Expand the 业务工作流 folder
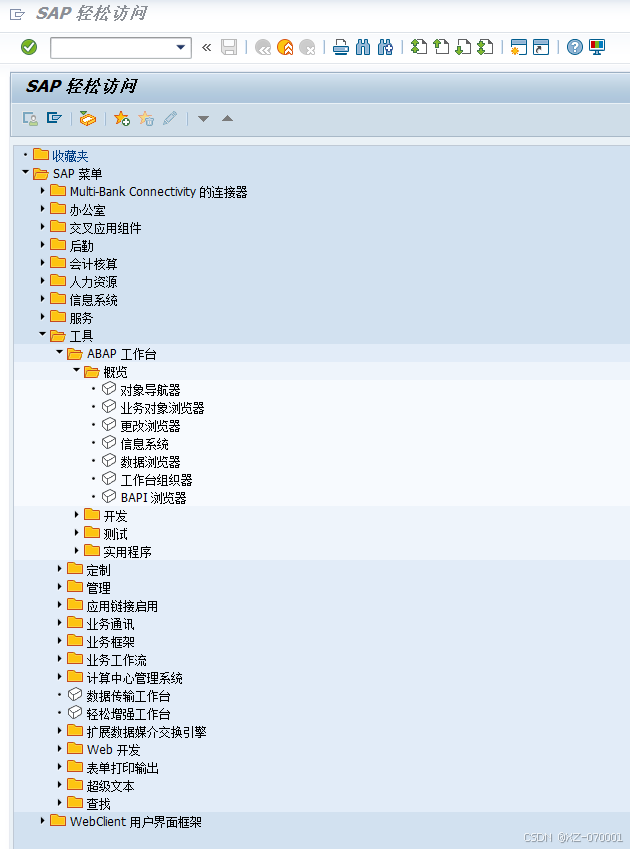 (x=60, y=658)
